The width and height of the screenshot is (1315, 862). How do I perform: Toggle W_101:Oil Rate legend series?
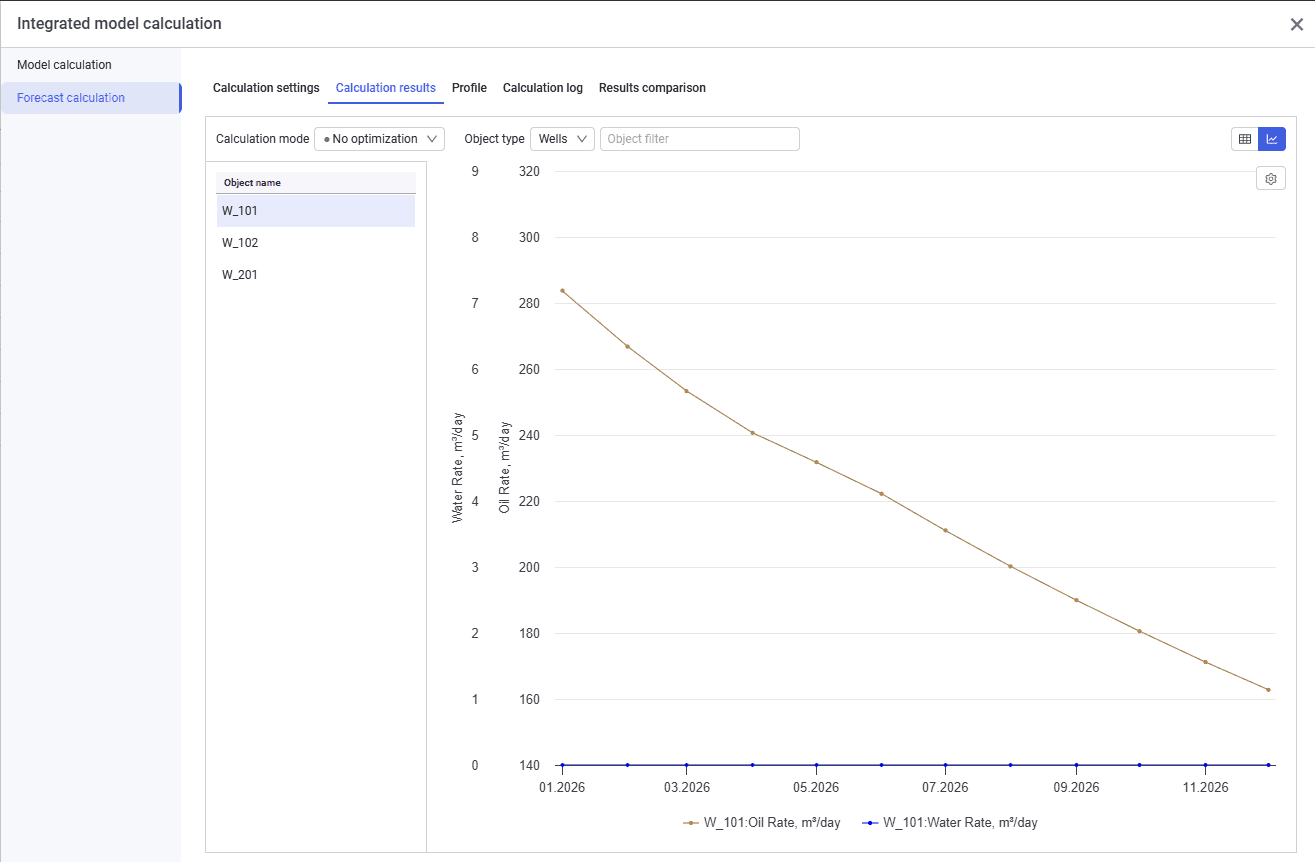click(x=762, y=823)
